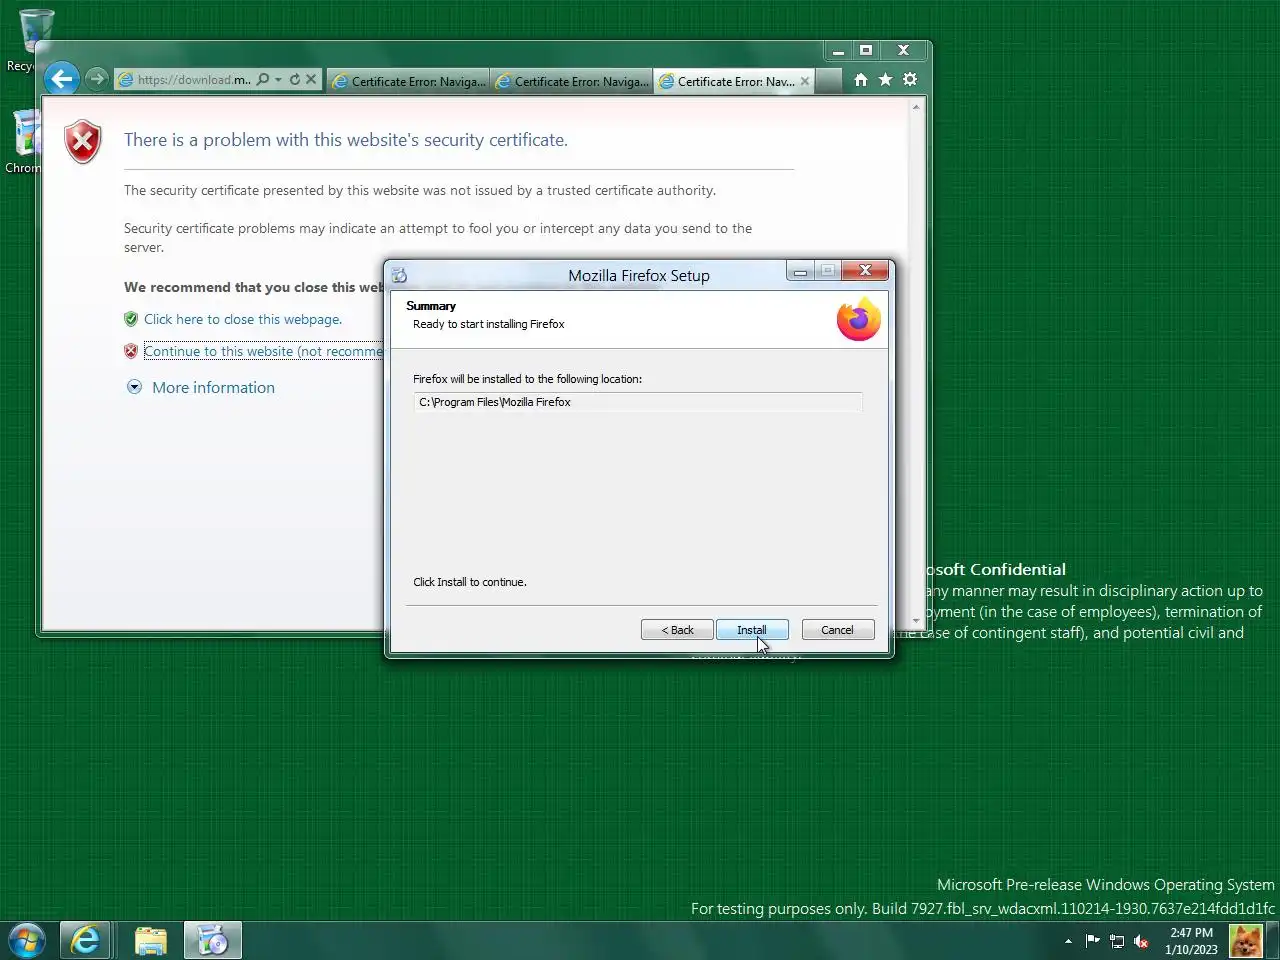The height and width of the screenshot is (960, 1280).
Task: Open Windows Explorer folder from the taskbar
Action: click(151, 941)
